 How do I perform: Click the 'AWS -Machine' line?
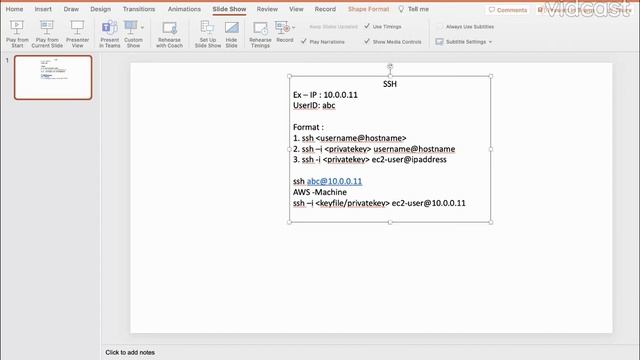tap(320, 192)
